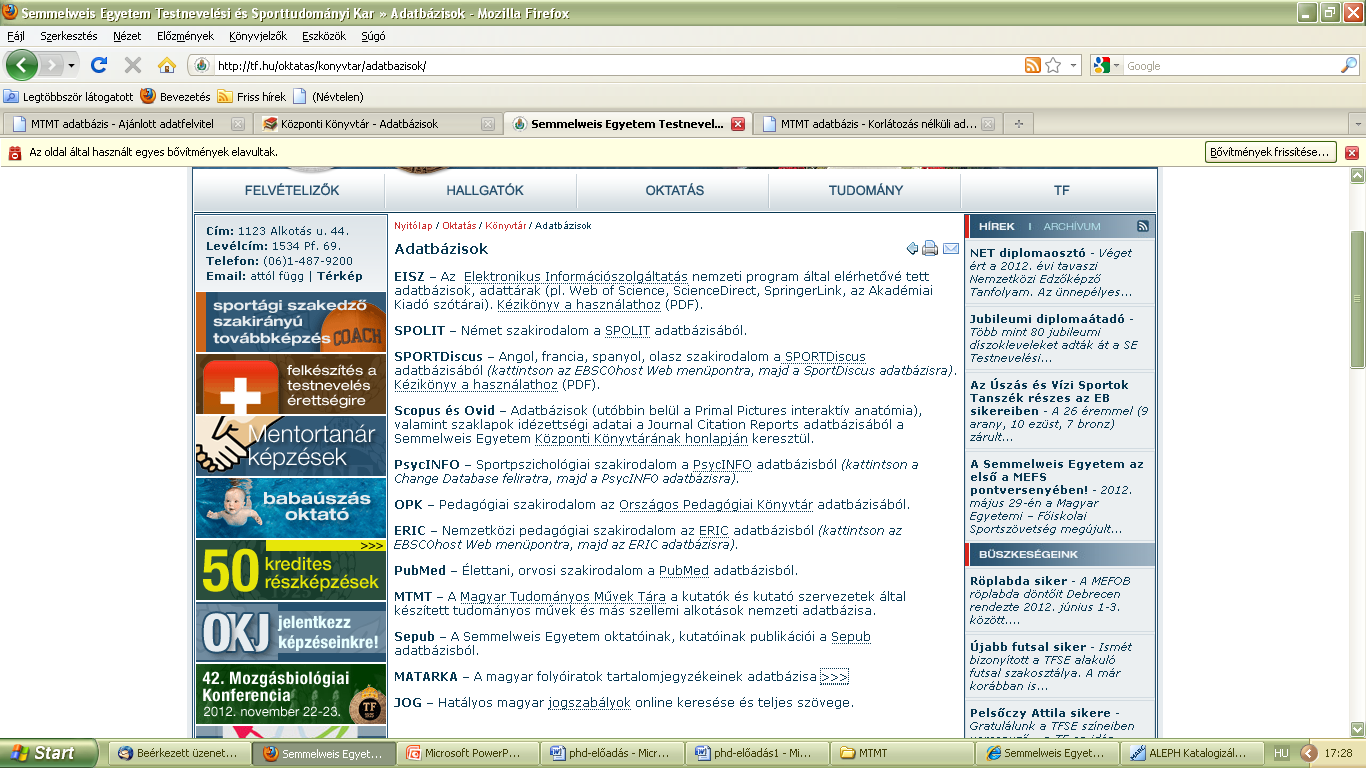The width and height of the screenshot is (1366, 768).
Task: Open the back/forward history dropdown arrow
Action: (x=73, y=65)
